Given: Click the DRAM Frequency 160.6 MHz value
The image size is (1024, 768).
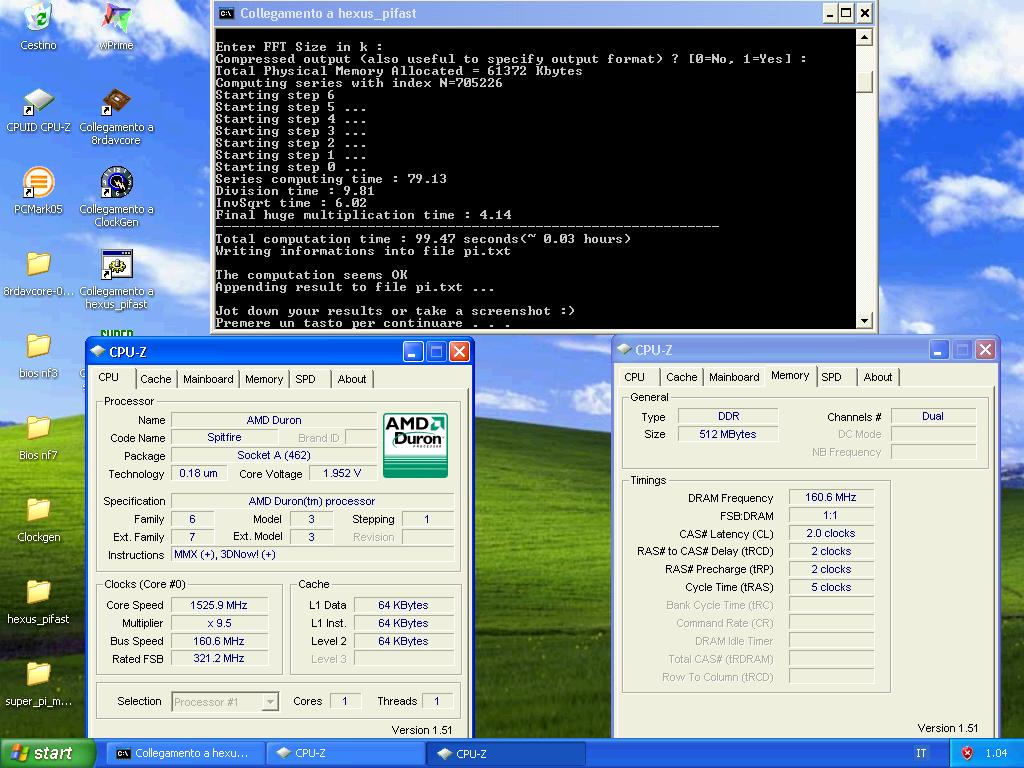Looking at the screenshot, I should 831,497.
